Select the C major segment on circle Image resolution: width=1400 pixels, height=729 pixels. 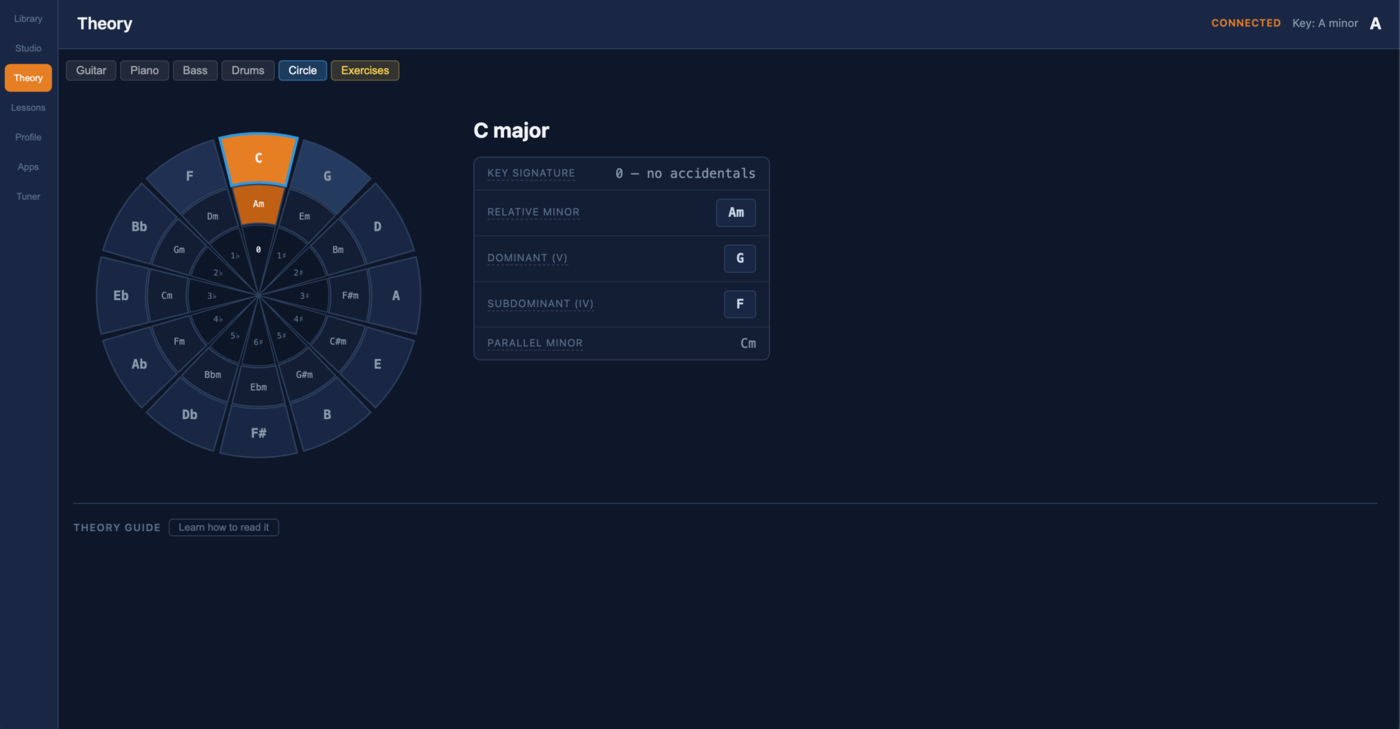tap(259, 158)
